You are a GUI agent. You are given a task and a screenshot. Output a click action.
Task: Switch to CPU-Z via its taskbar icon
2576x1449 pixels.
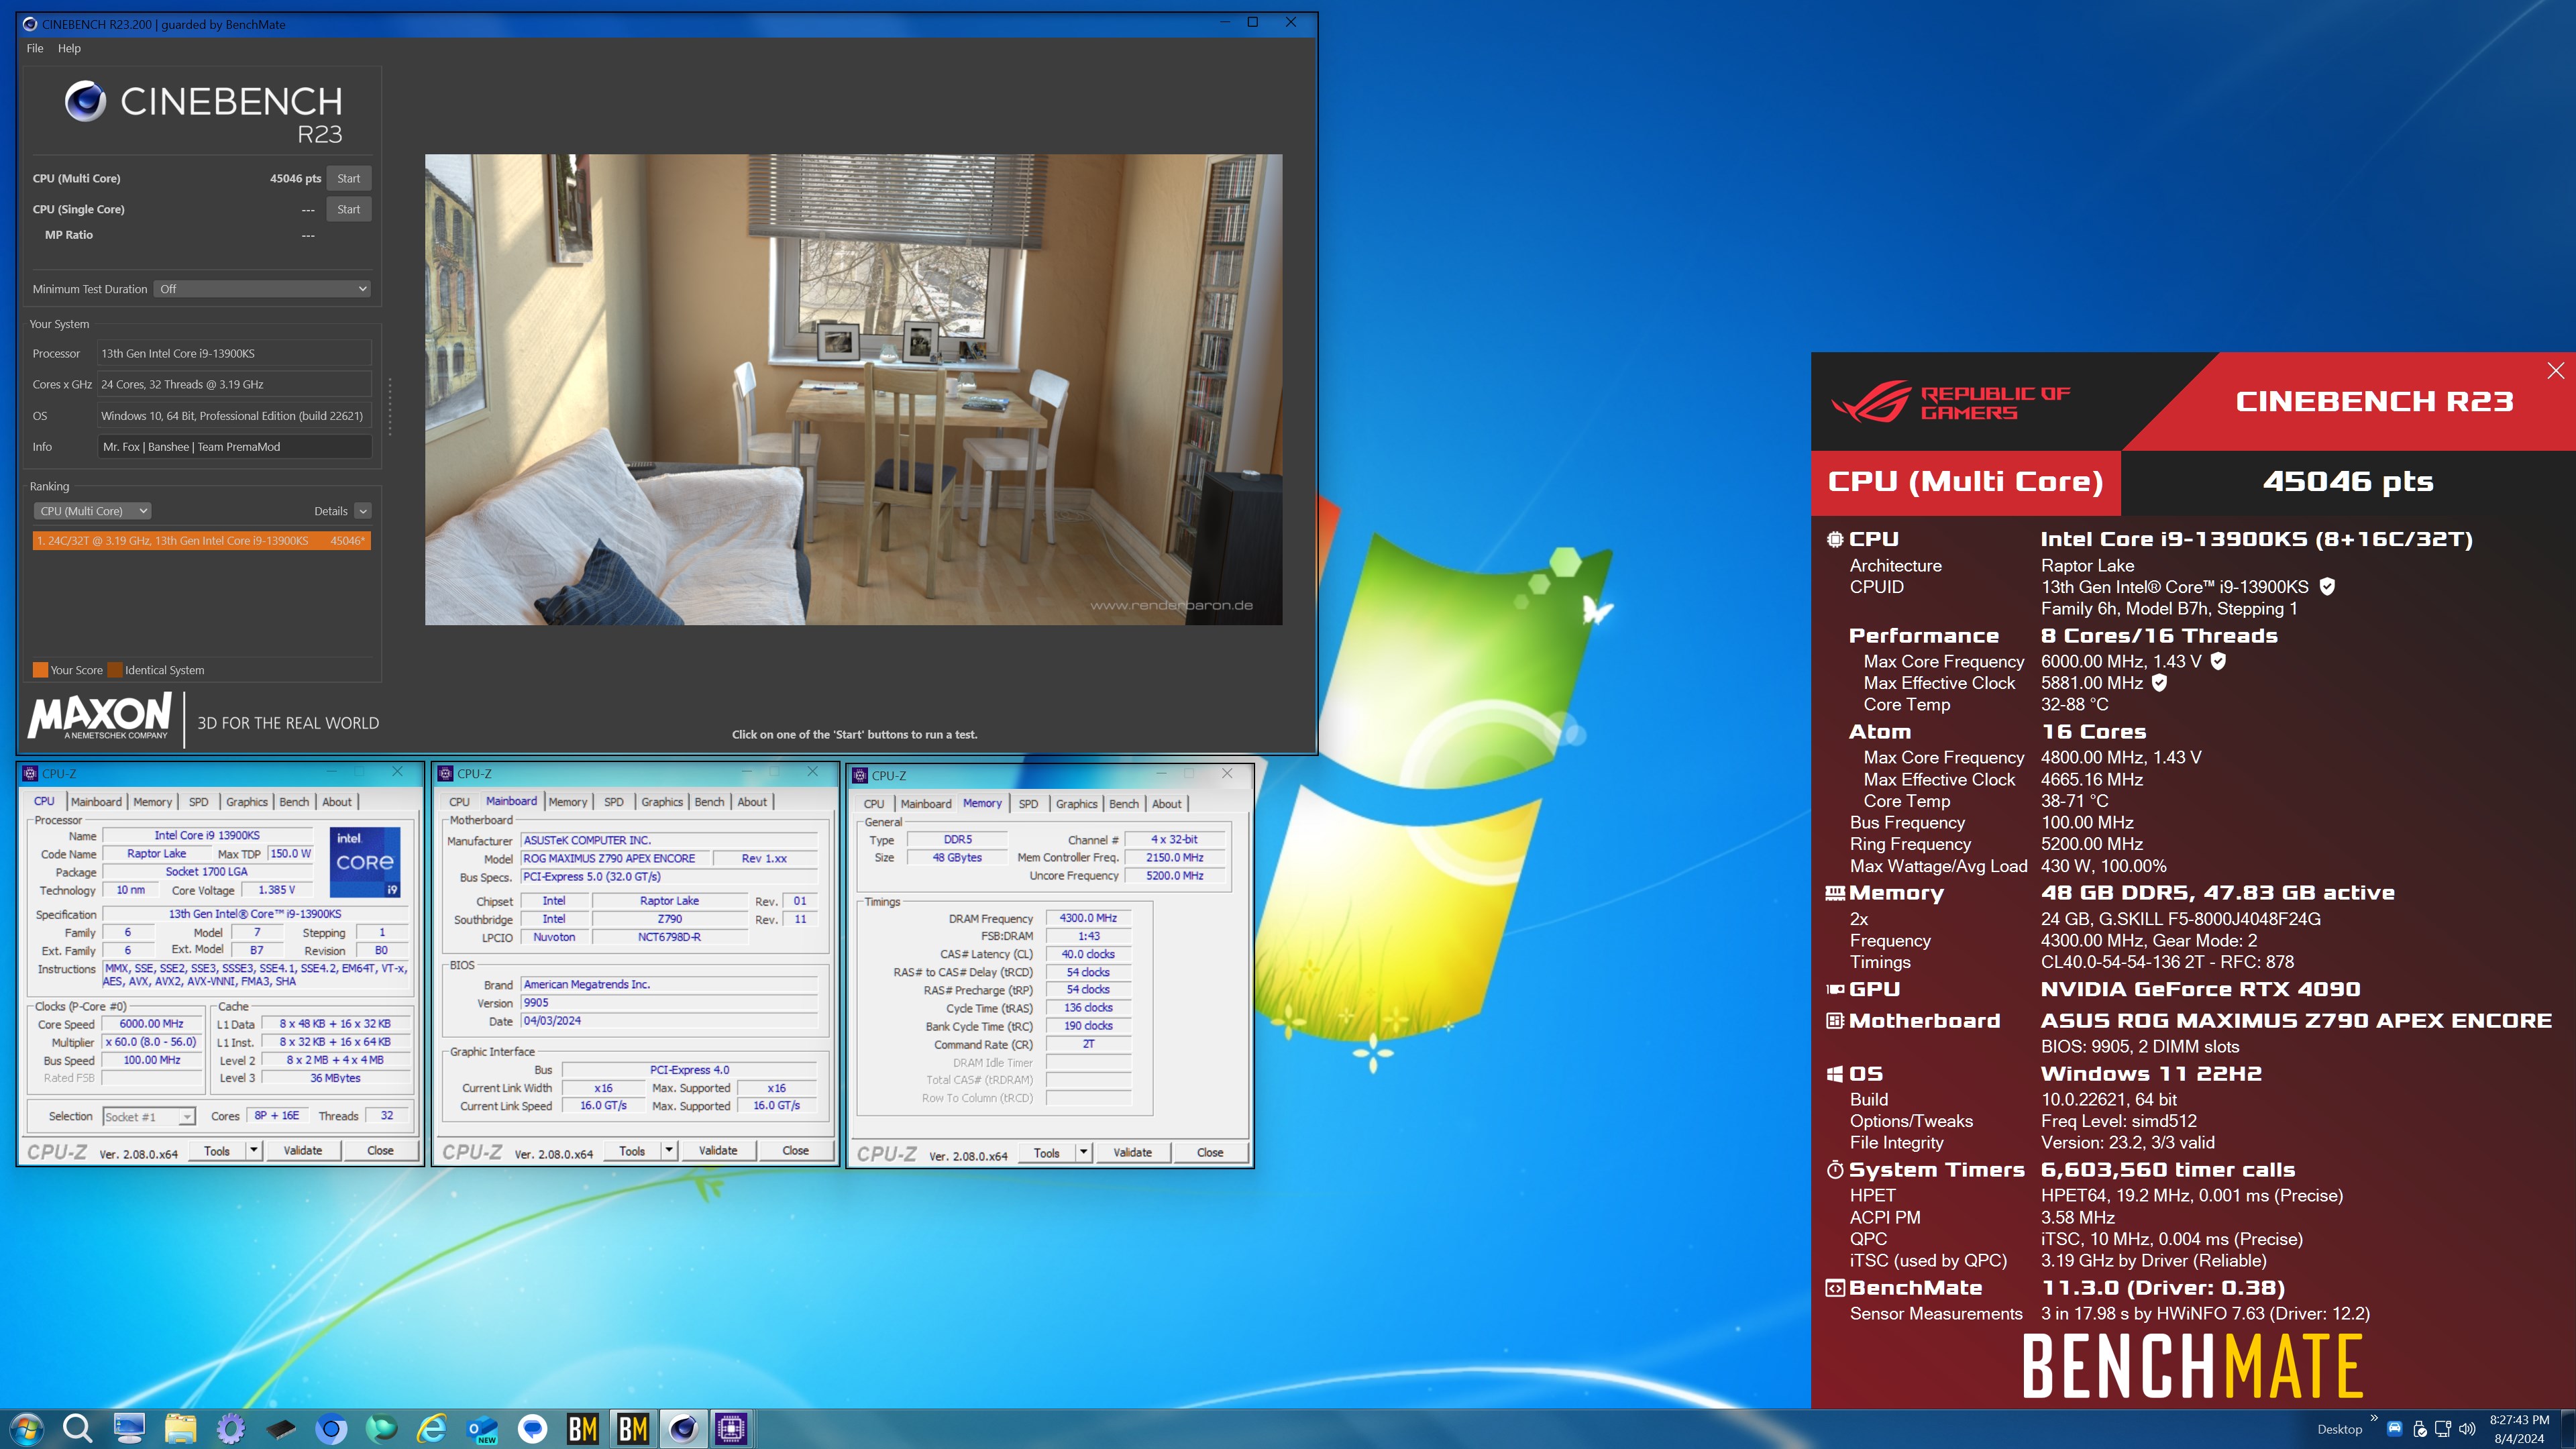click(731, 1428)
